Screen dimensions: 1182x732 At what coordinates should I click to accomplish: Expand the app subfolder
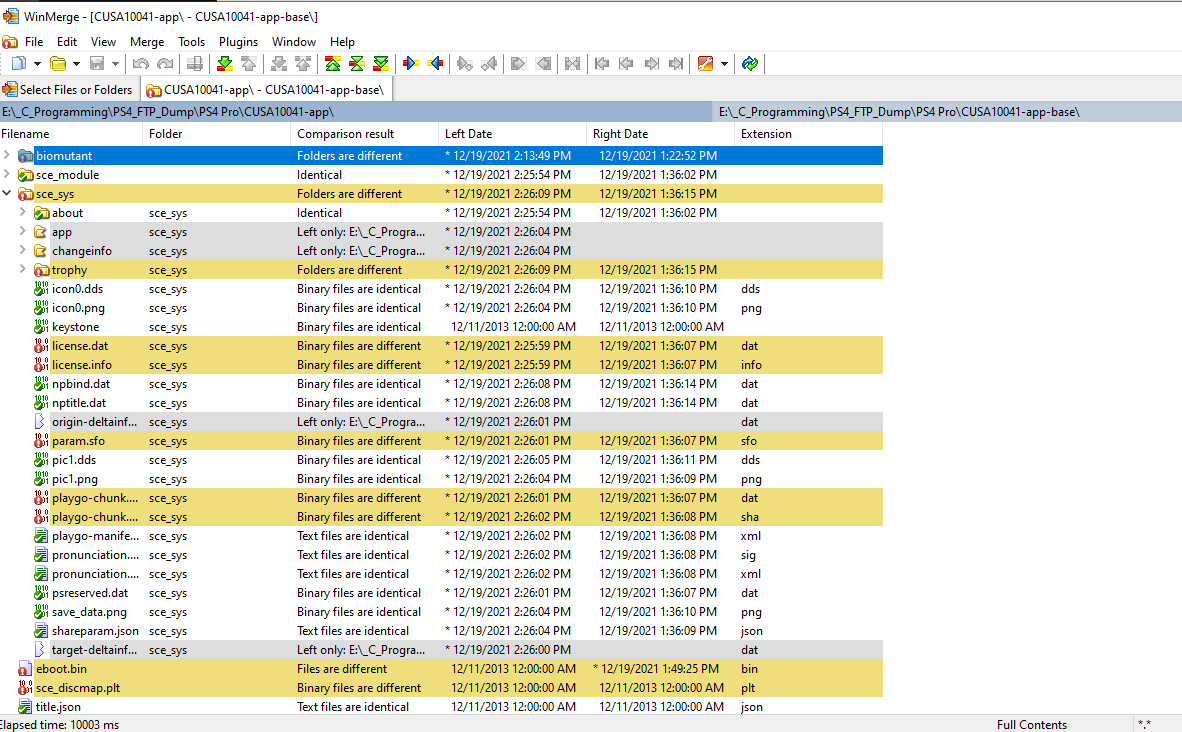pyautogui.click(x=23, y=231)
